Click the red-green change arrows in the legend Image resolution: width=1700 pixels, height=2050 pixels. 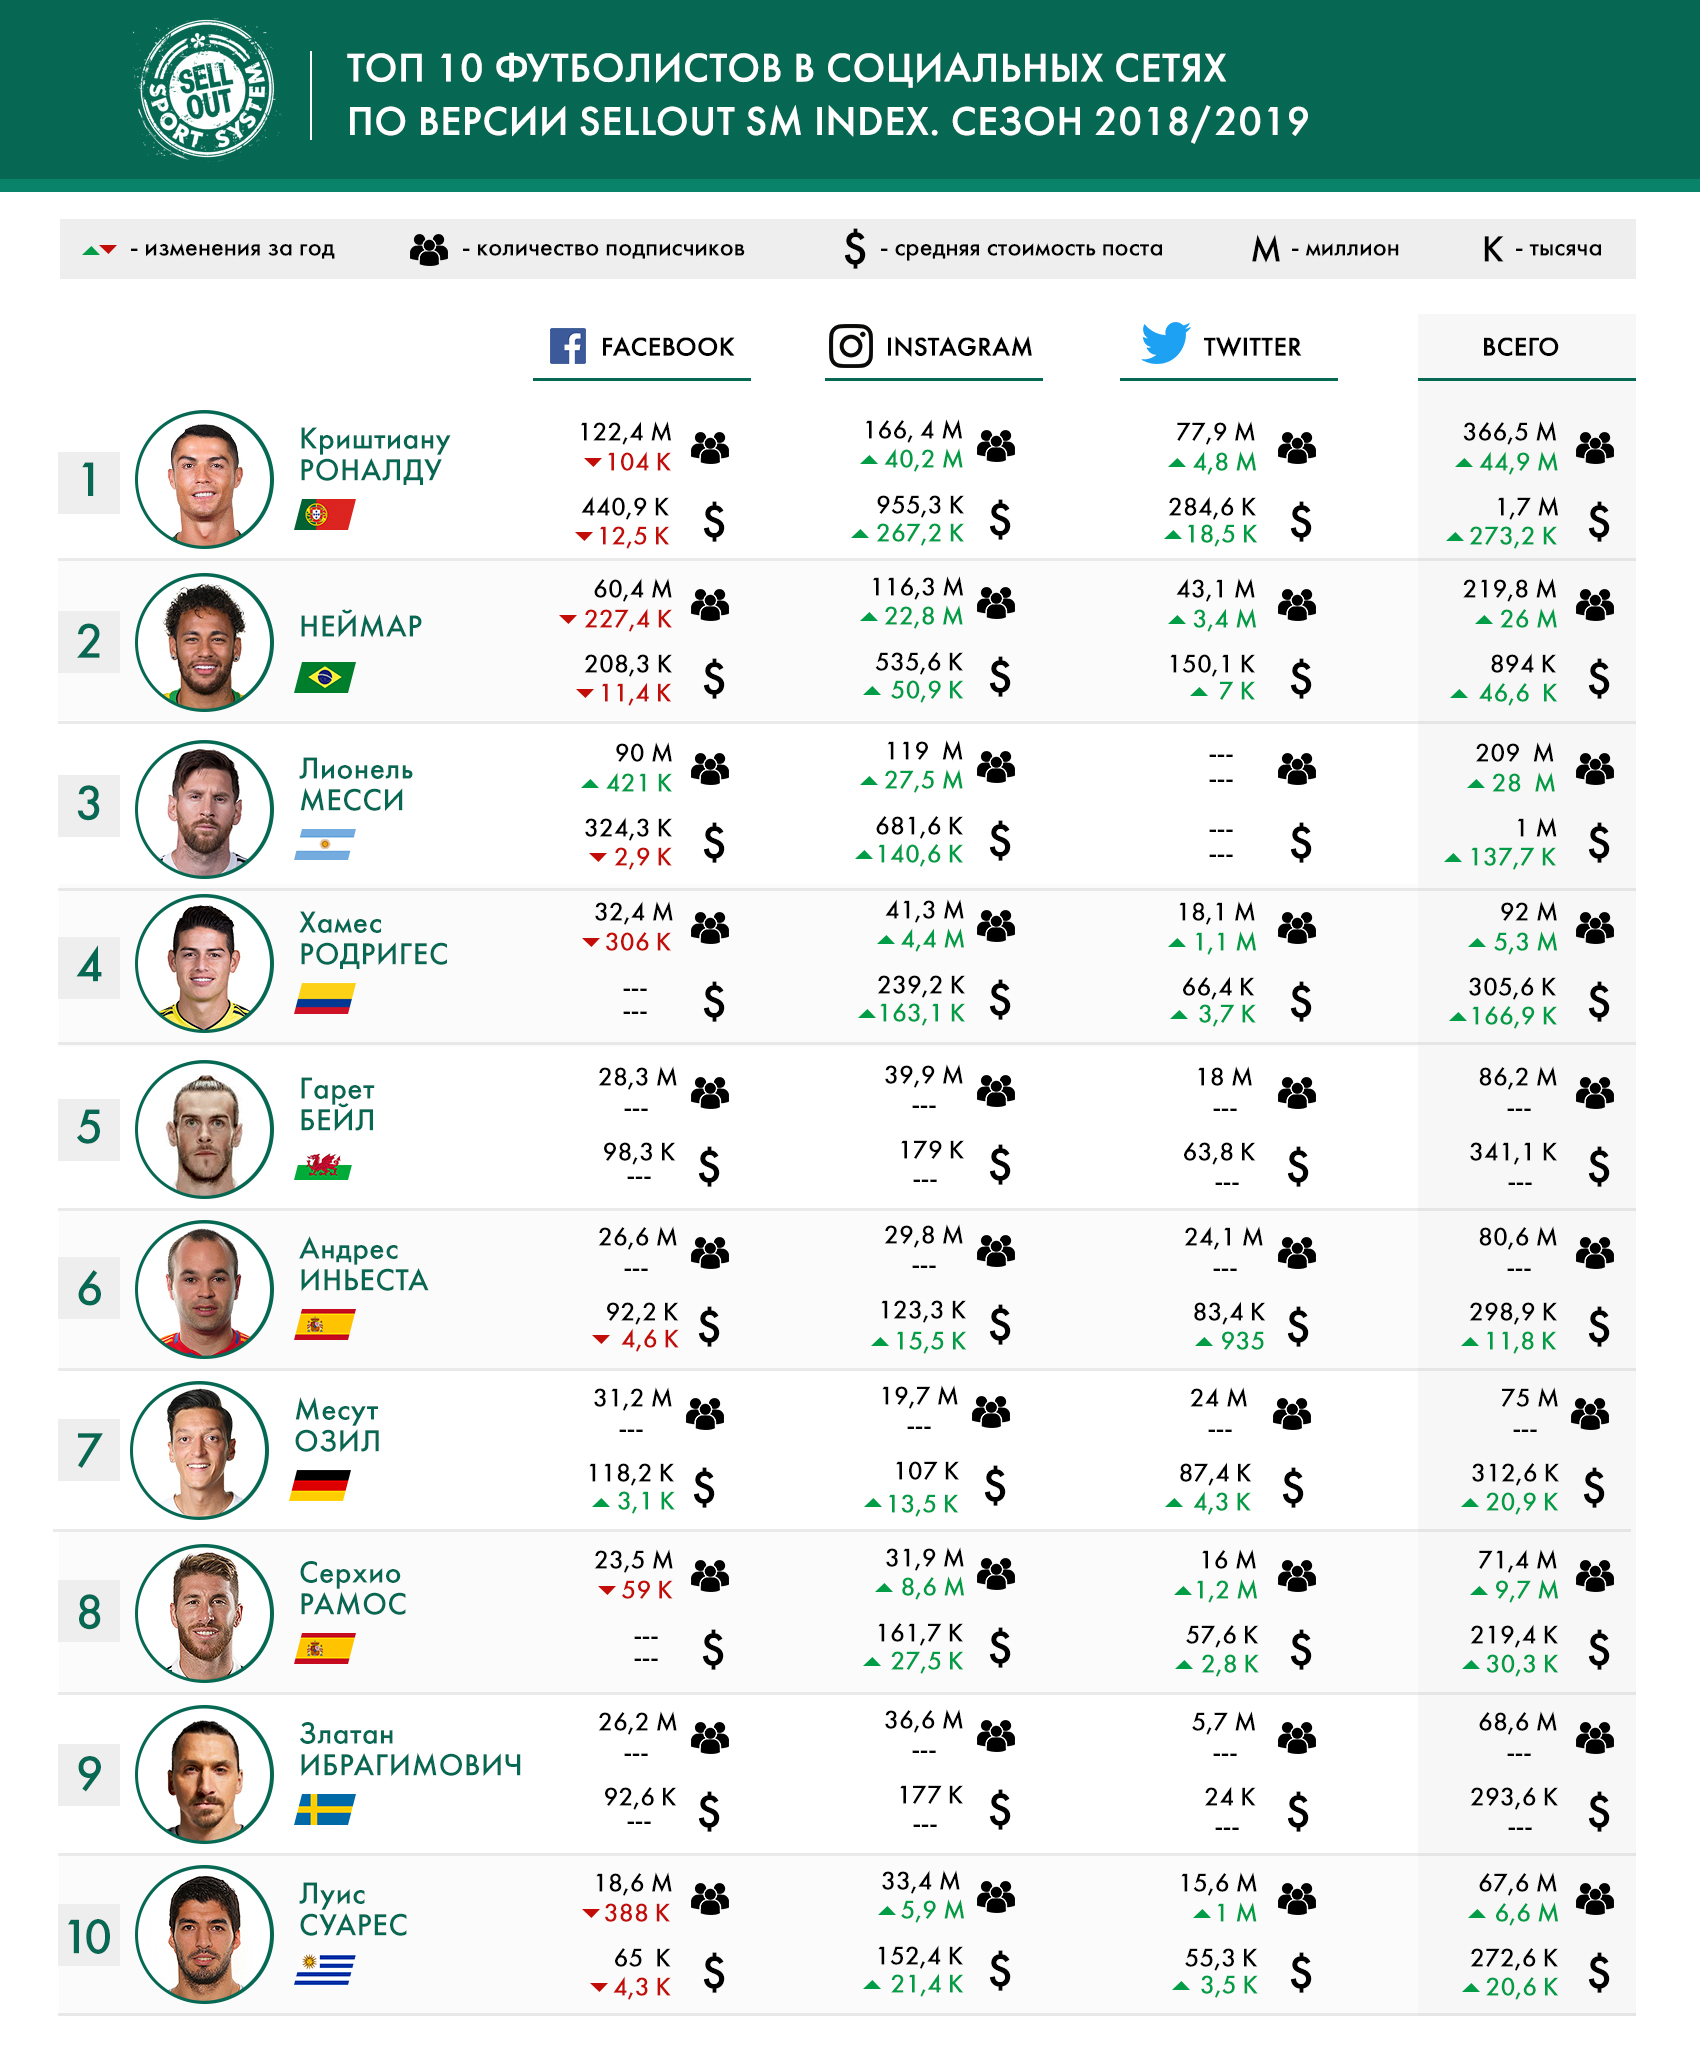pos(100,249)
